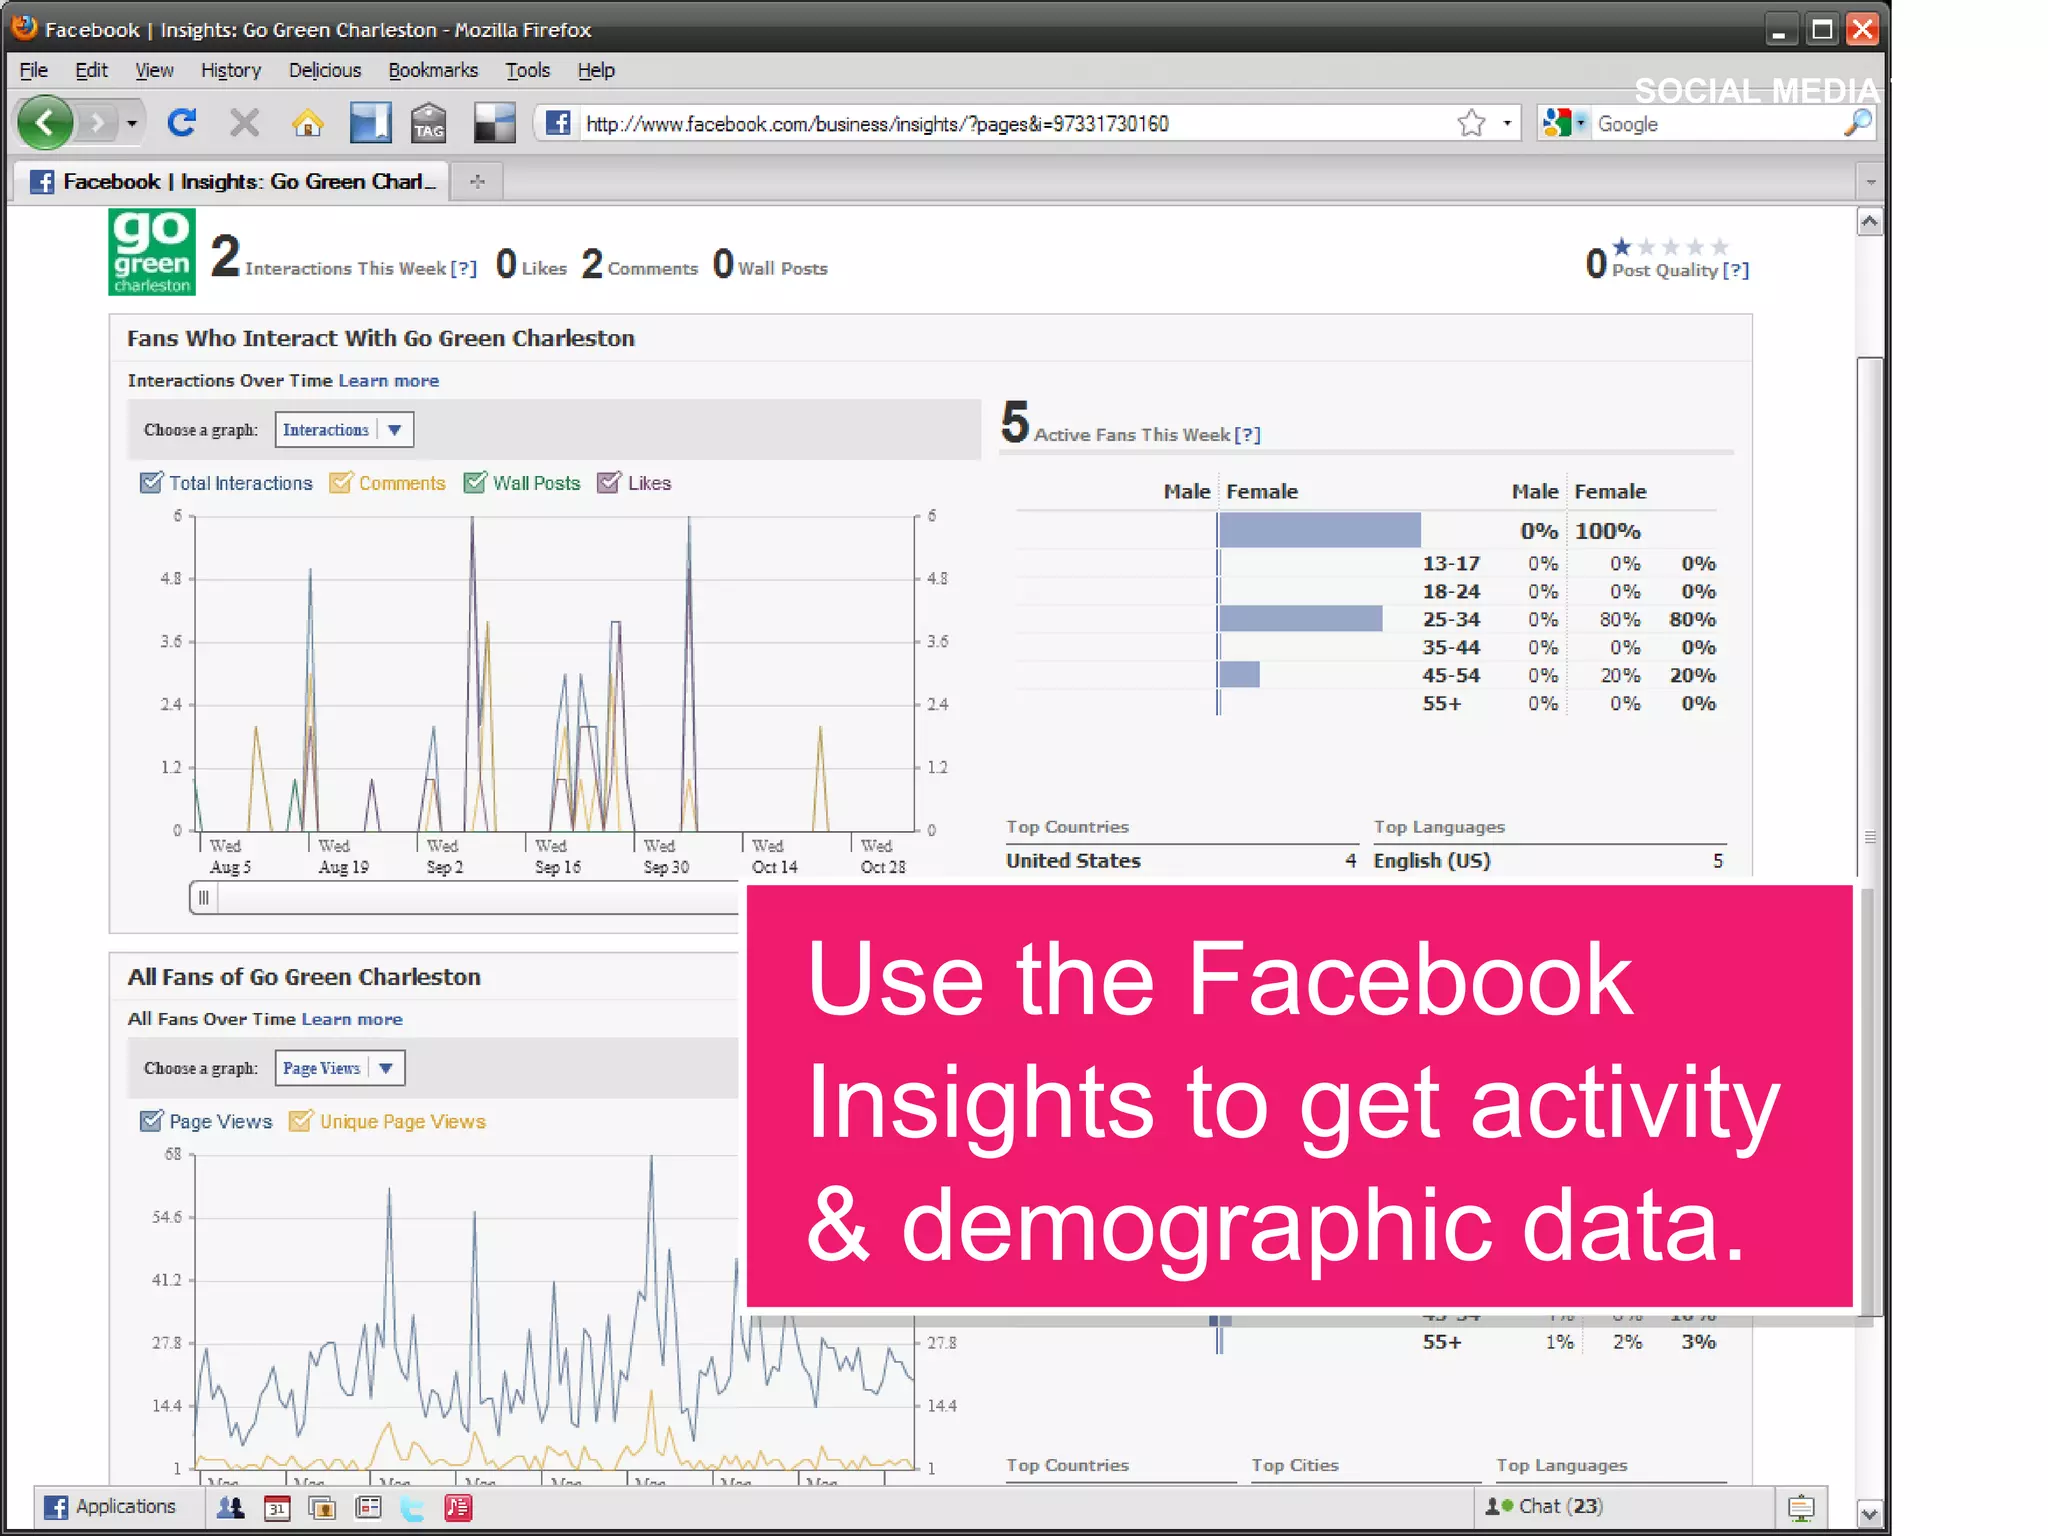Toggle the Wall Posts checkbox

click(x=475, y=482)
